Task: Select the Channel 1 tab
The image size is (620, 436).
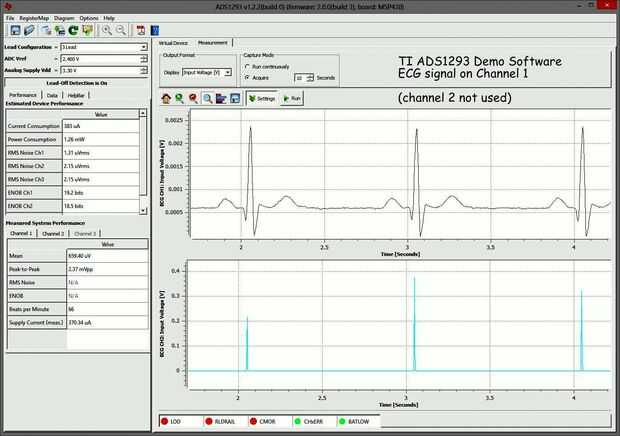Action: point(21,234)
